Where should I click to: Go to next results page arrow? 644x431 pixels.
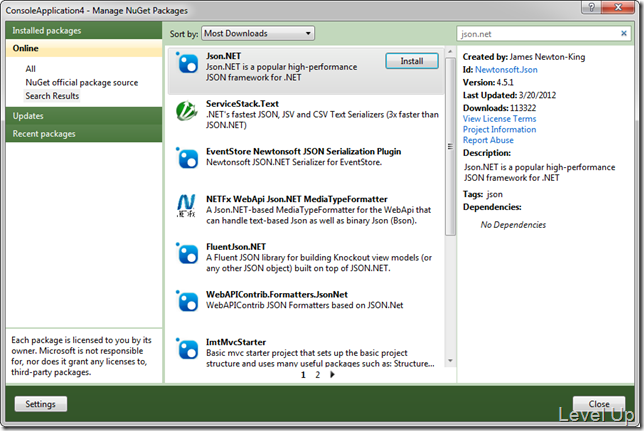332,374
